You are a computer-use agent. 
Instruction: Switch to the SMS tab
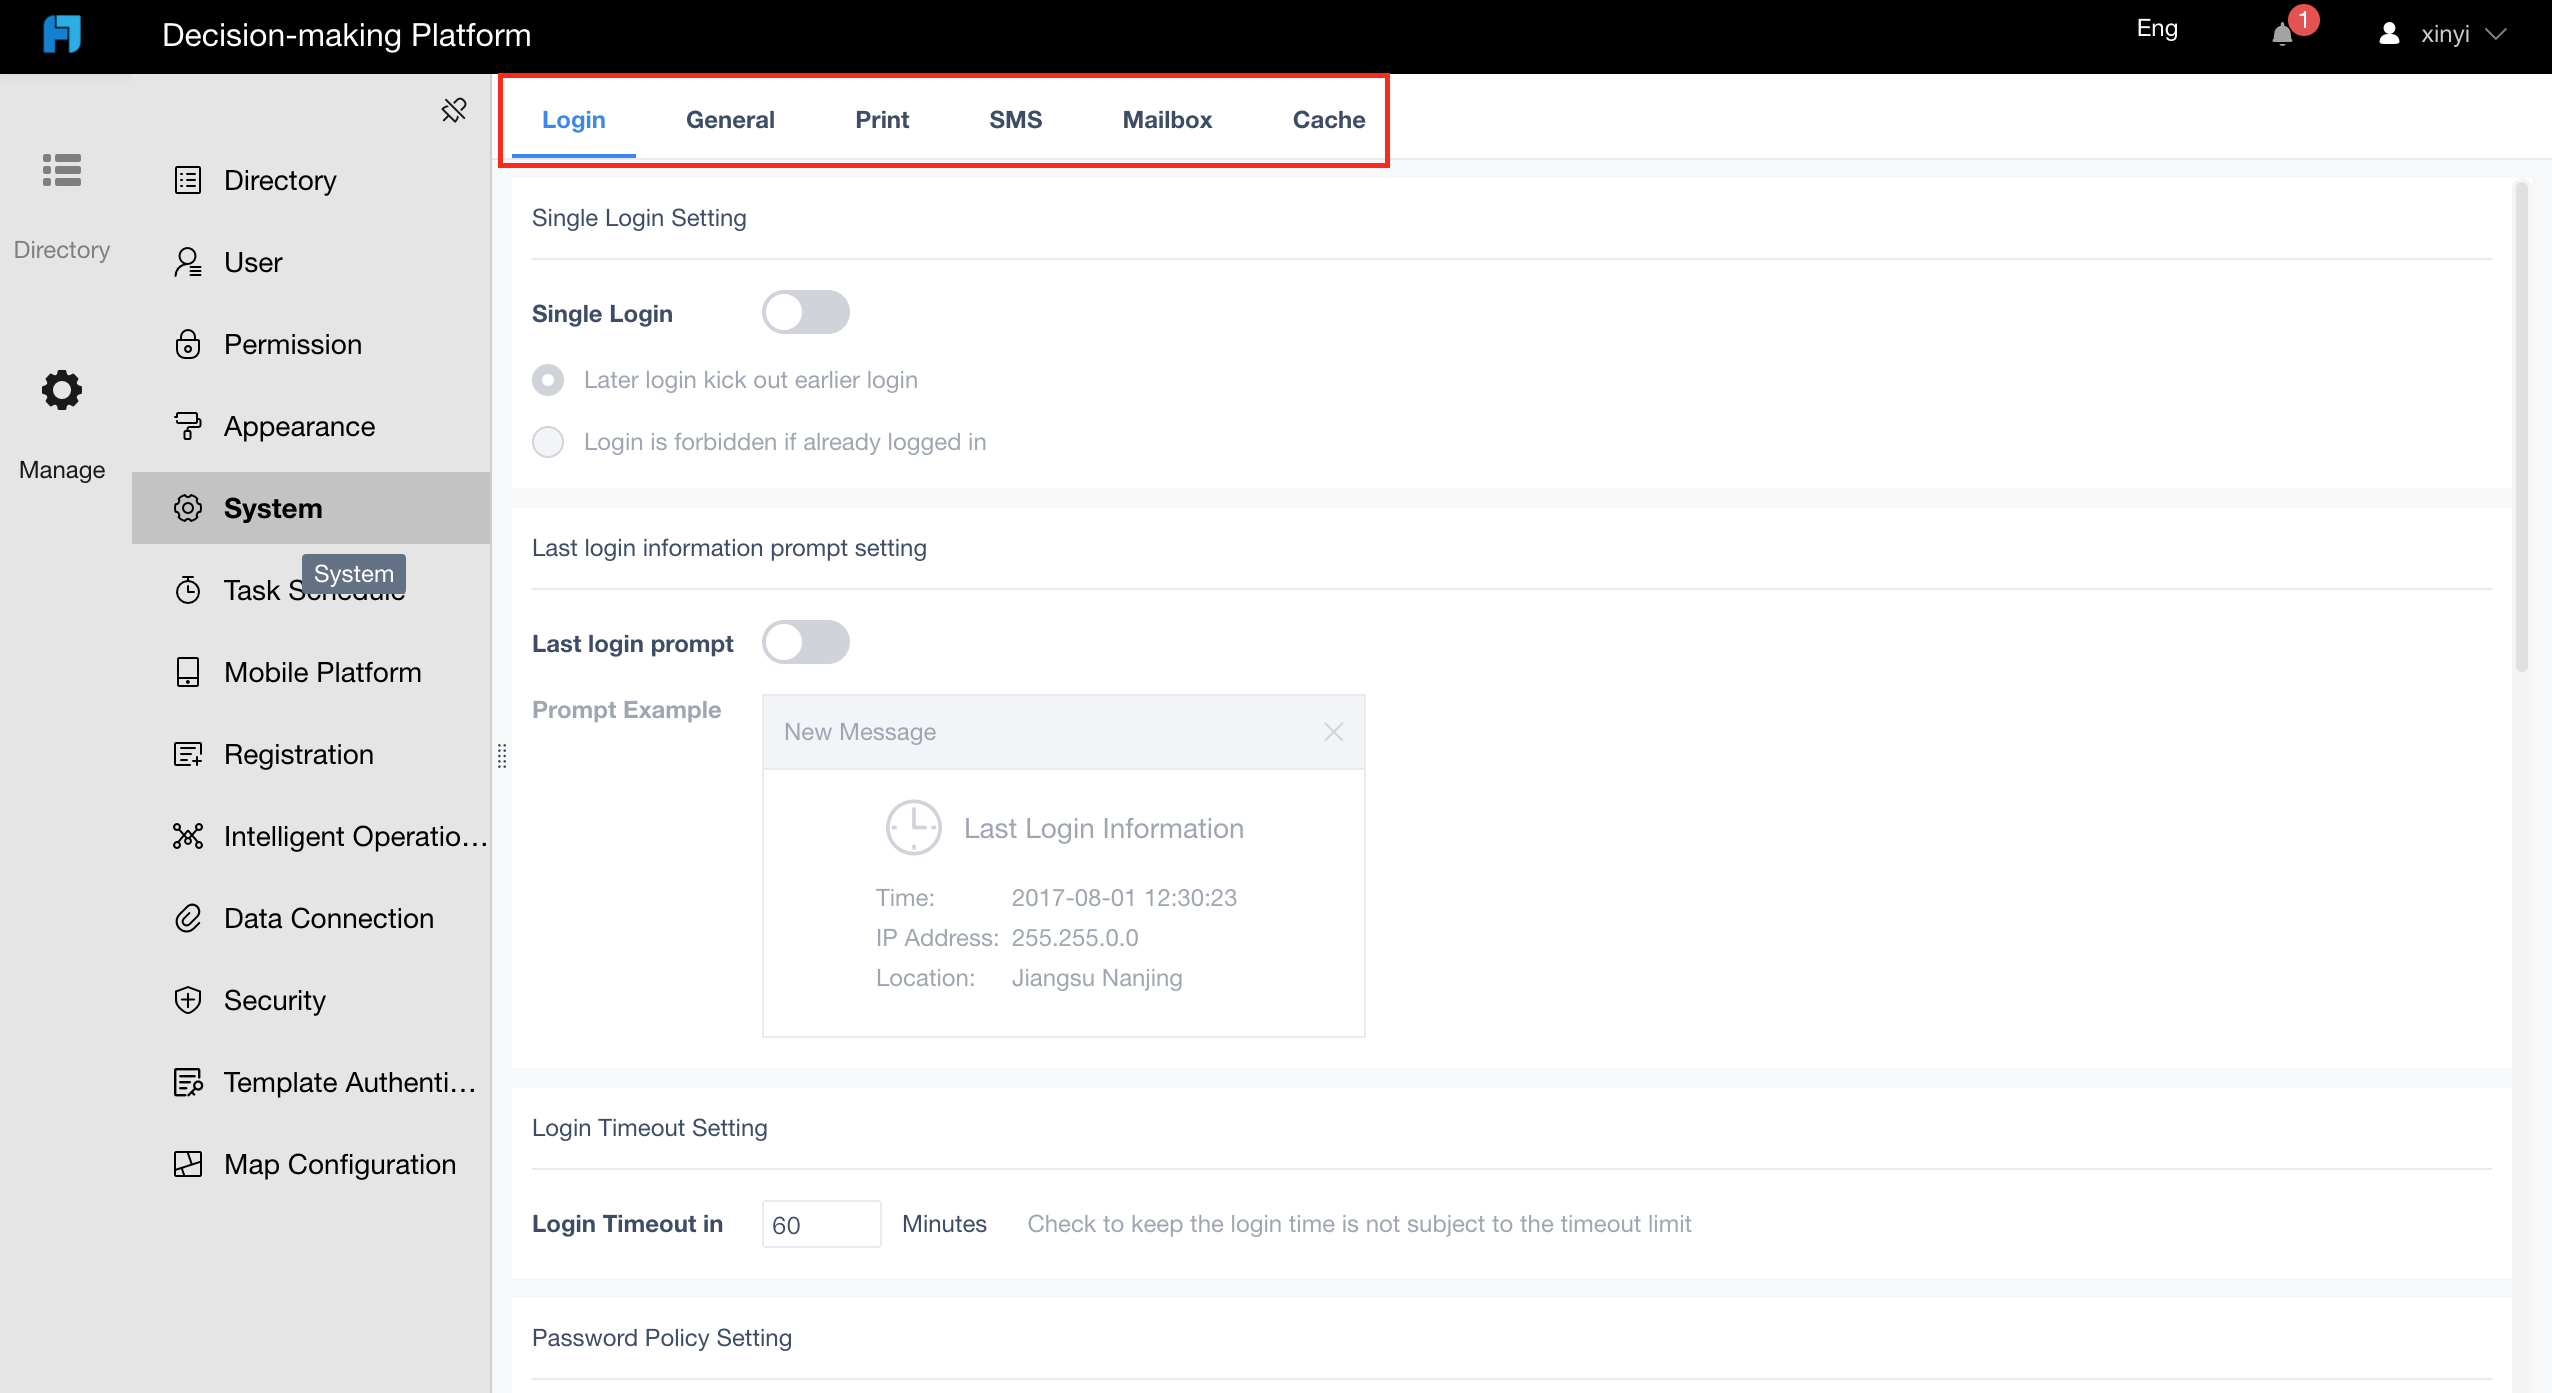click(x=1015, y=119)
